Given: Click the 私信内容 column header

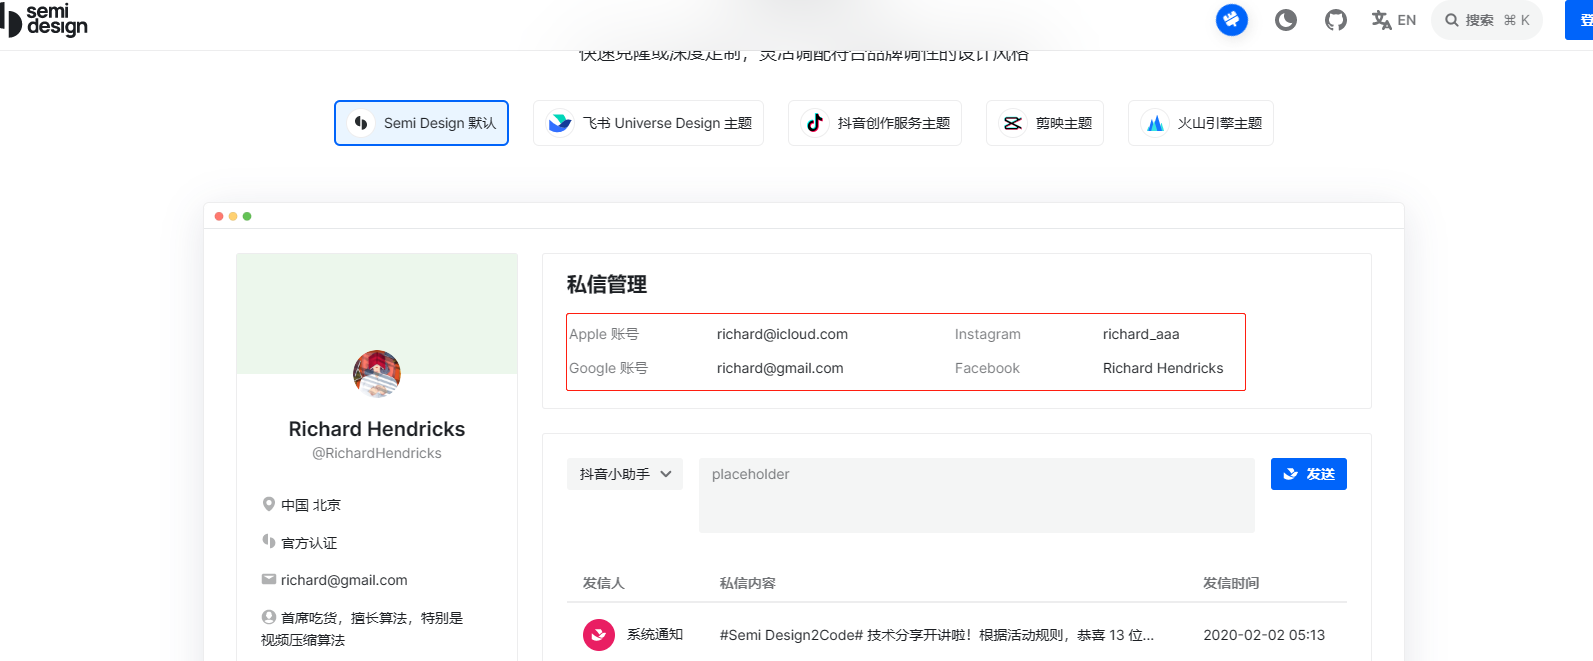Looking at the screenshot, I should coord(748,583).
